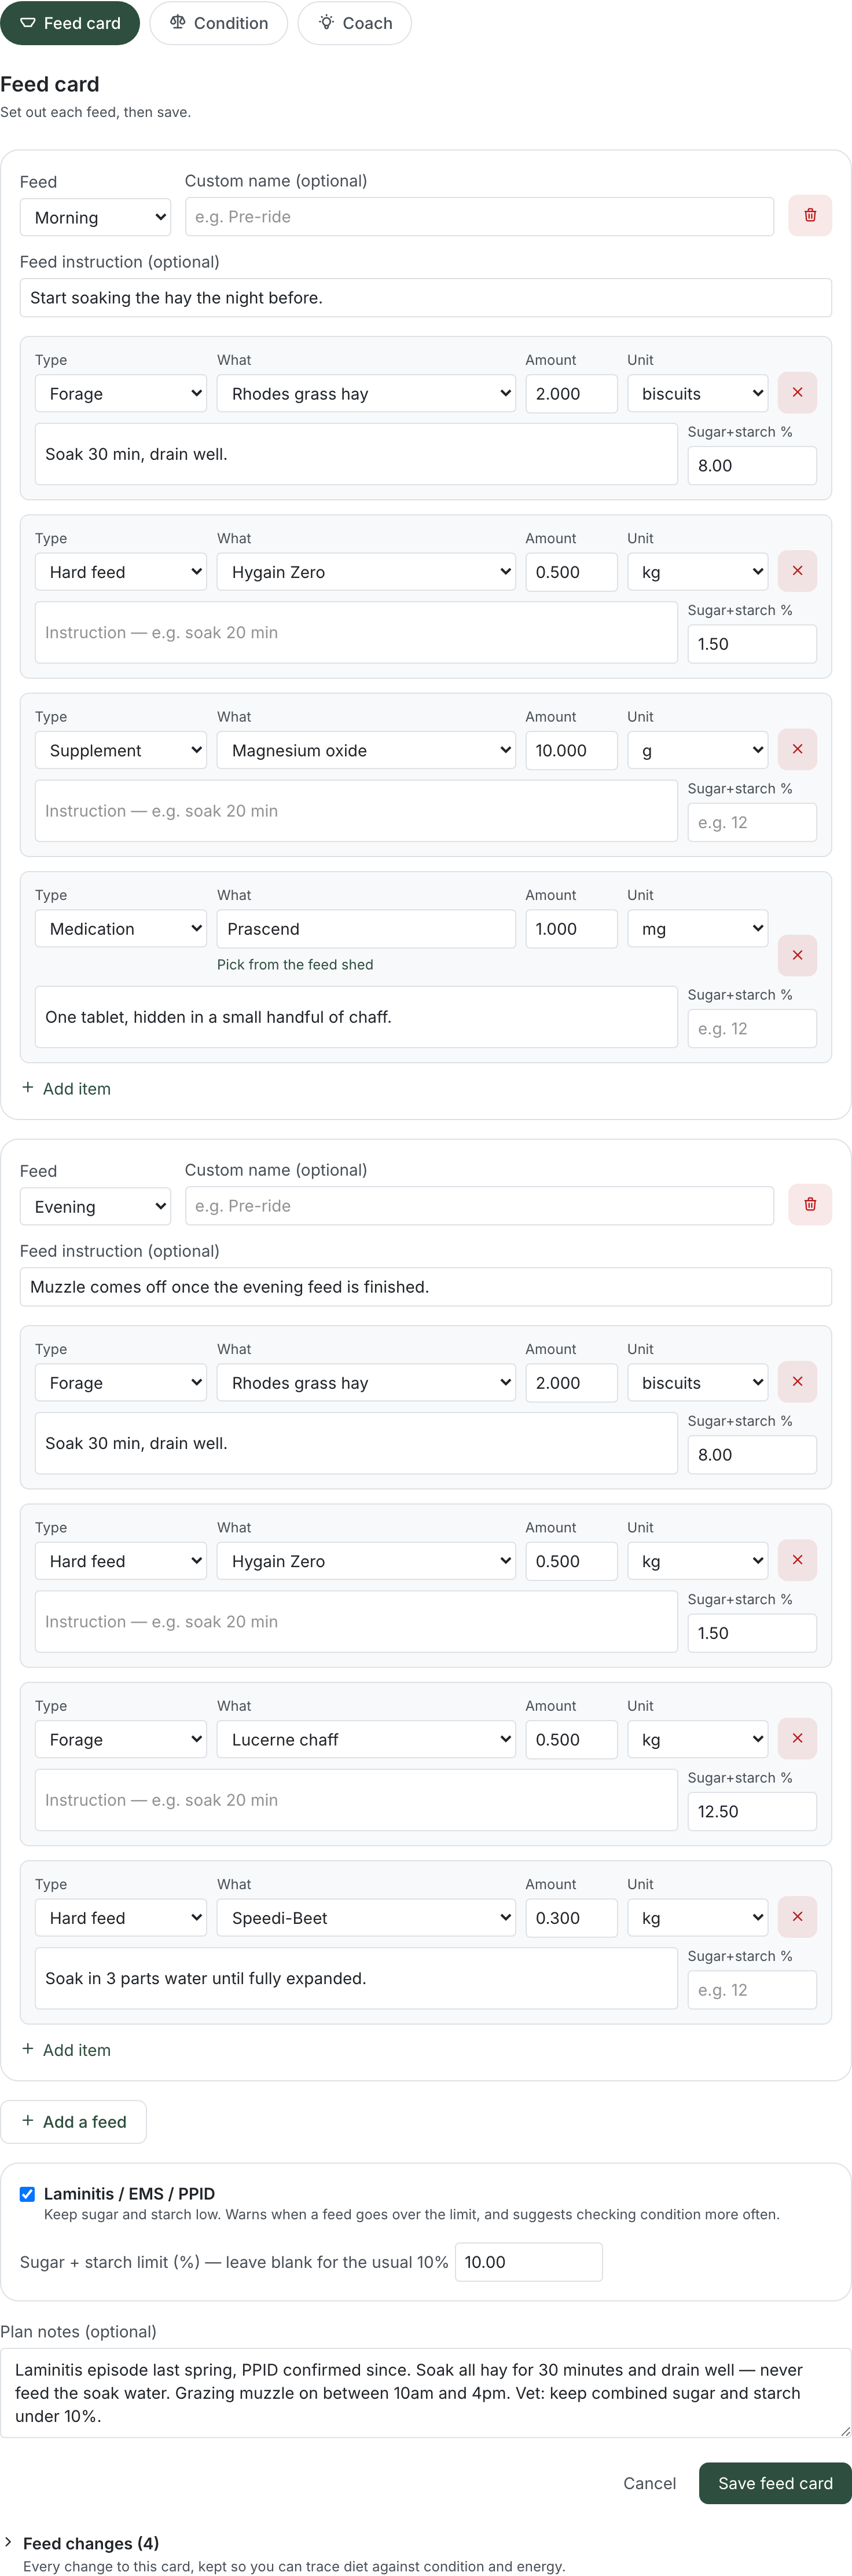Edit Prascend amount 1.000
852x2576 pixels.
point(571,929)
